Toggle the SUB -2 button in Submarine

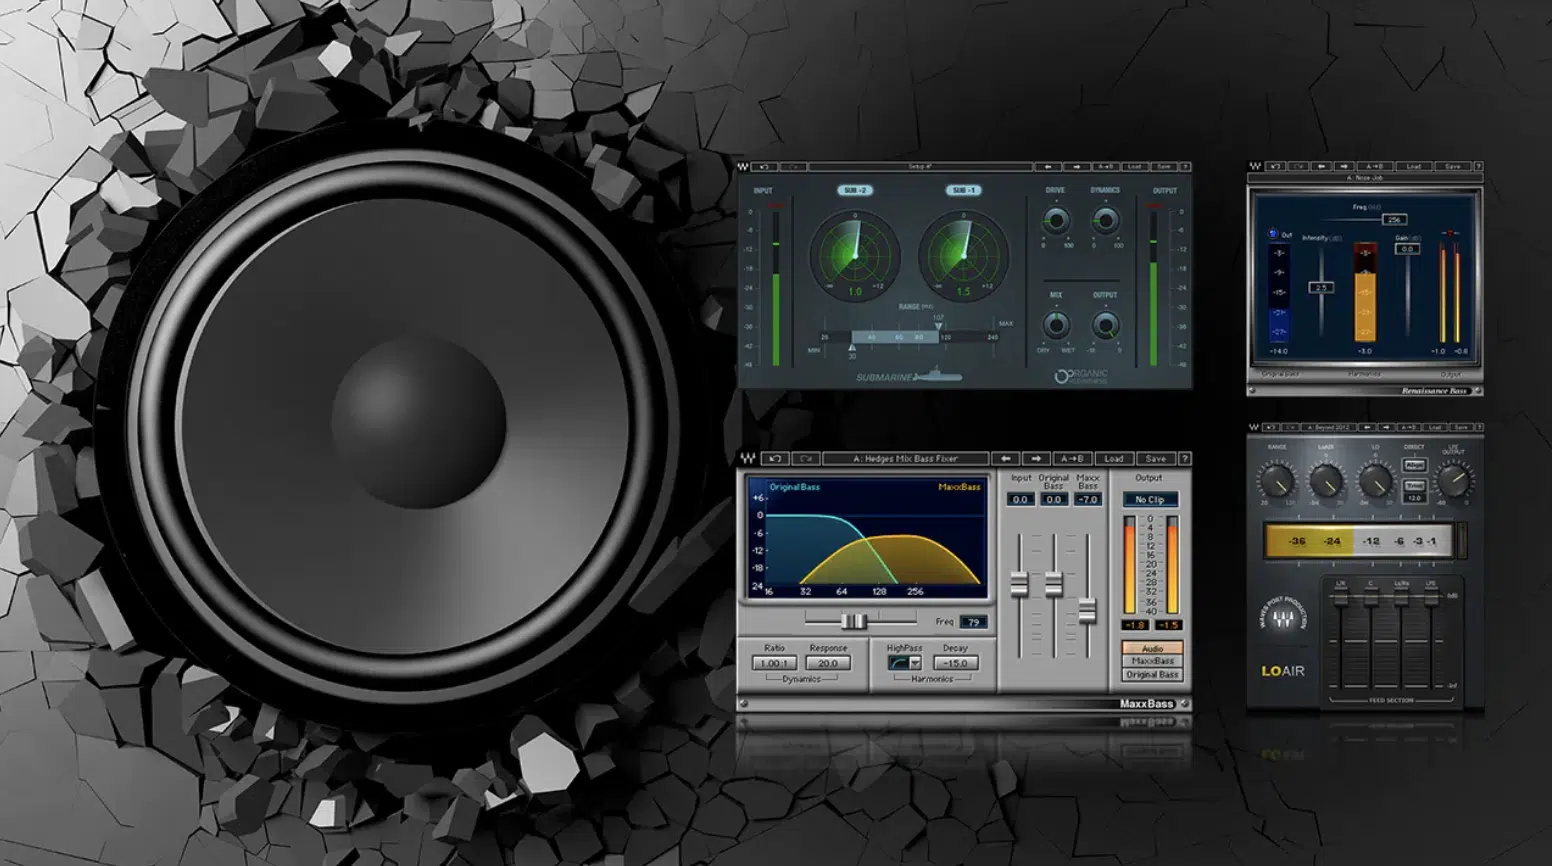855,190
